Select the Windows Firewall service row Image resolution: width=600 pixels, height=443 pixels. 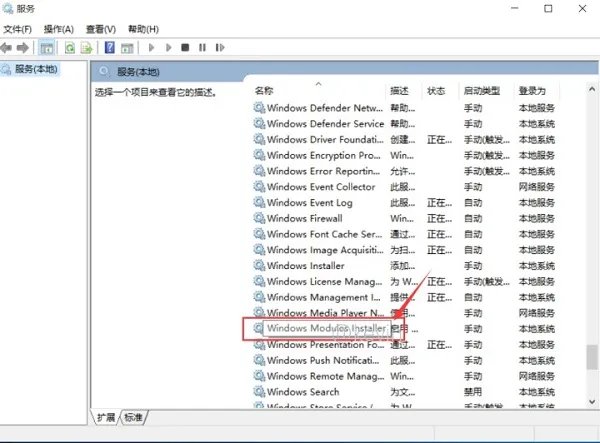(x=304, y=218)
